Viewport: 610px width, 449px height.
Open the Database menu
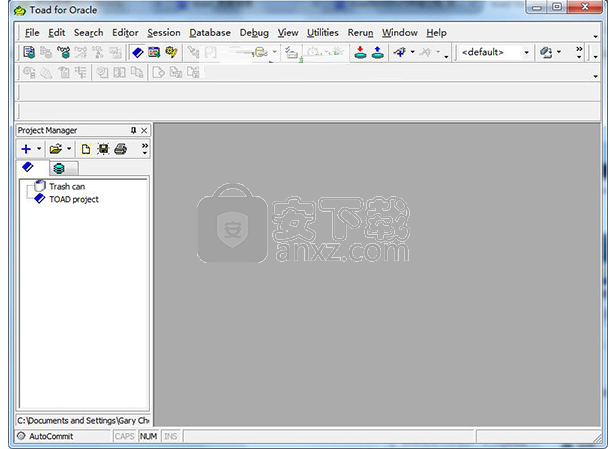point(210,33)
